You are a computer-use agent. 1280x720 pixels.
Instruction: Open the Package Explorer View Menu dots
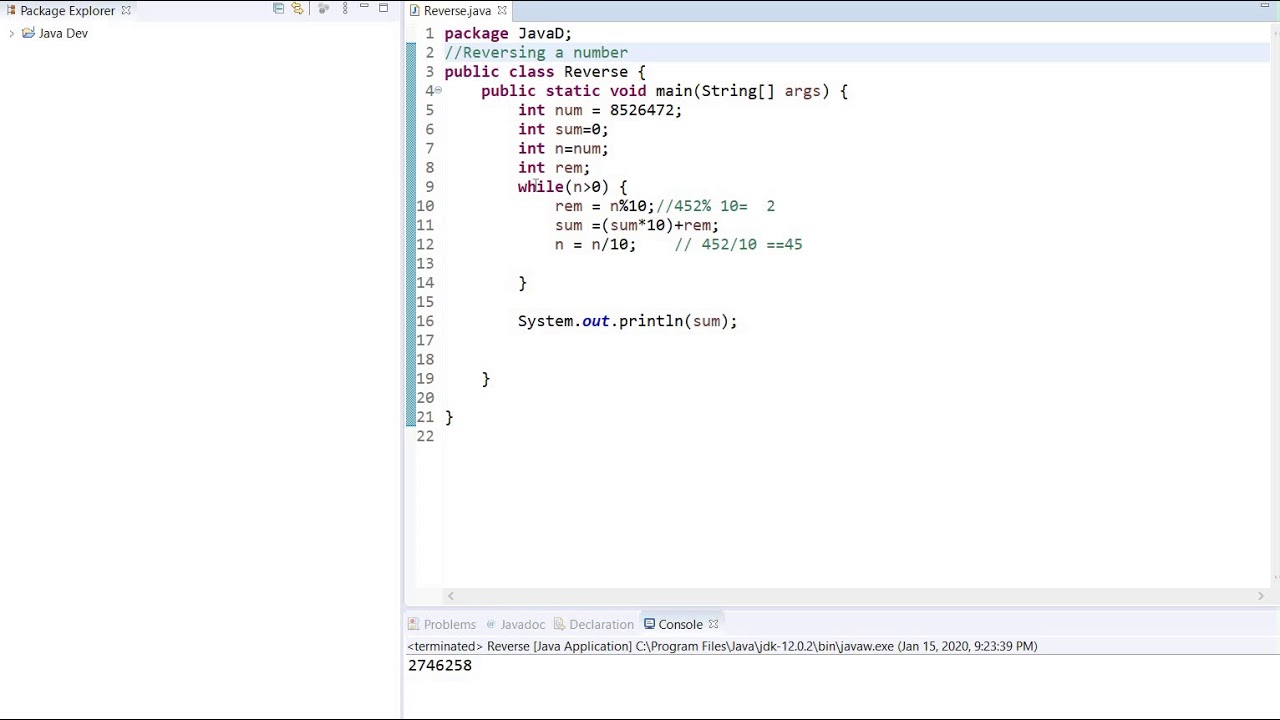[345, 9]
